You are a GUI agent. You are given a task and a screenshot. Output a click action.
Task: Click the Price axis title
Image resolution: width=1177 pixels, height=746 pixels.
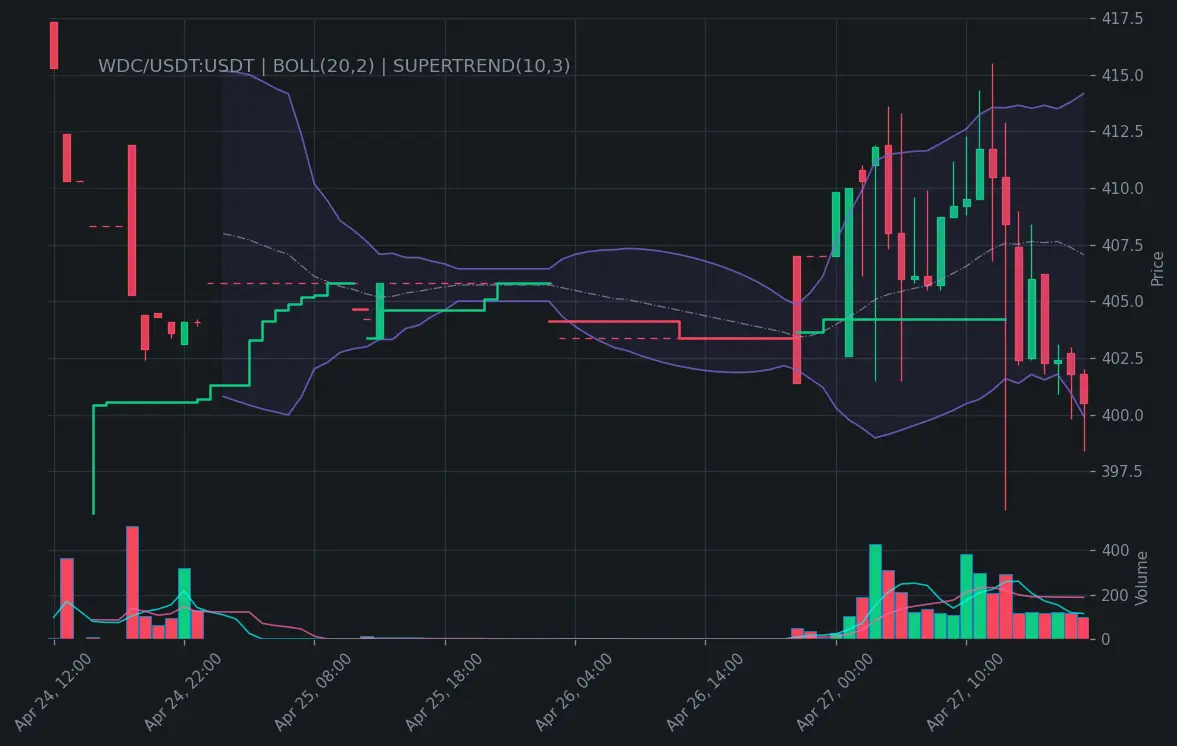[1157, 269]
